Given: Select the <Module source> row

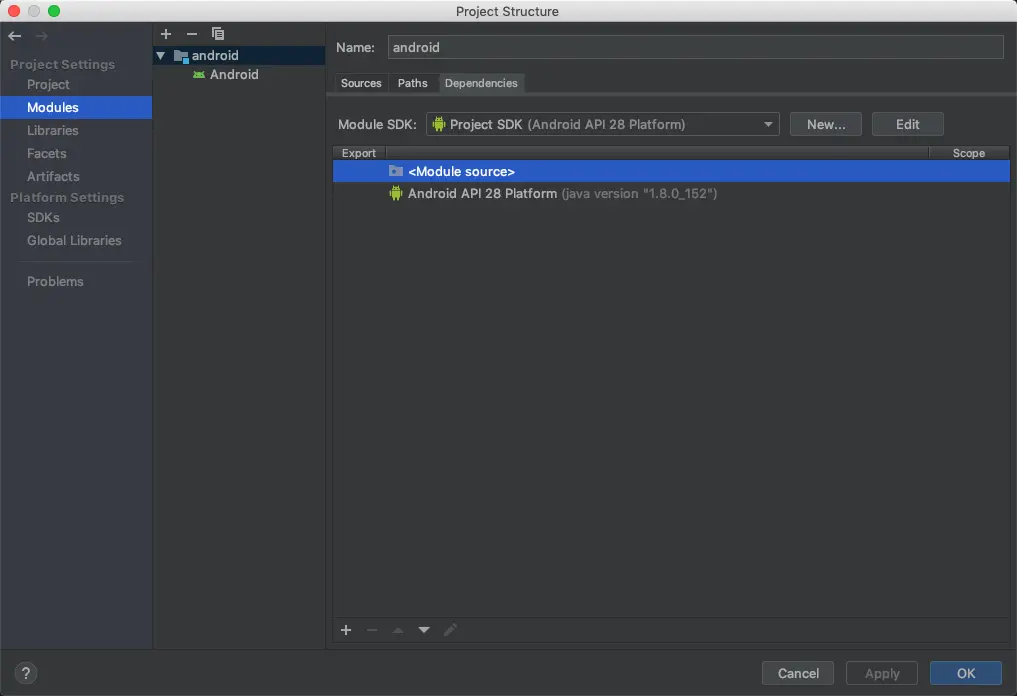Looking at the screenshot, I should (x=671, y=171).
